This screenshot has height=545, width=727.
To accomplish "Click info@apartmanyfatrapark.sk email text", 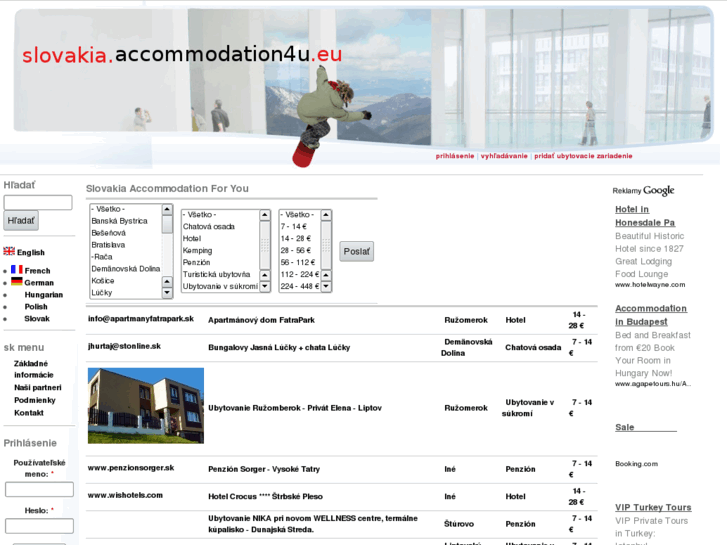I will click(141, 319).
